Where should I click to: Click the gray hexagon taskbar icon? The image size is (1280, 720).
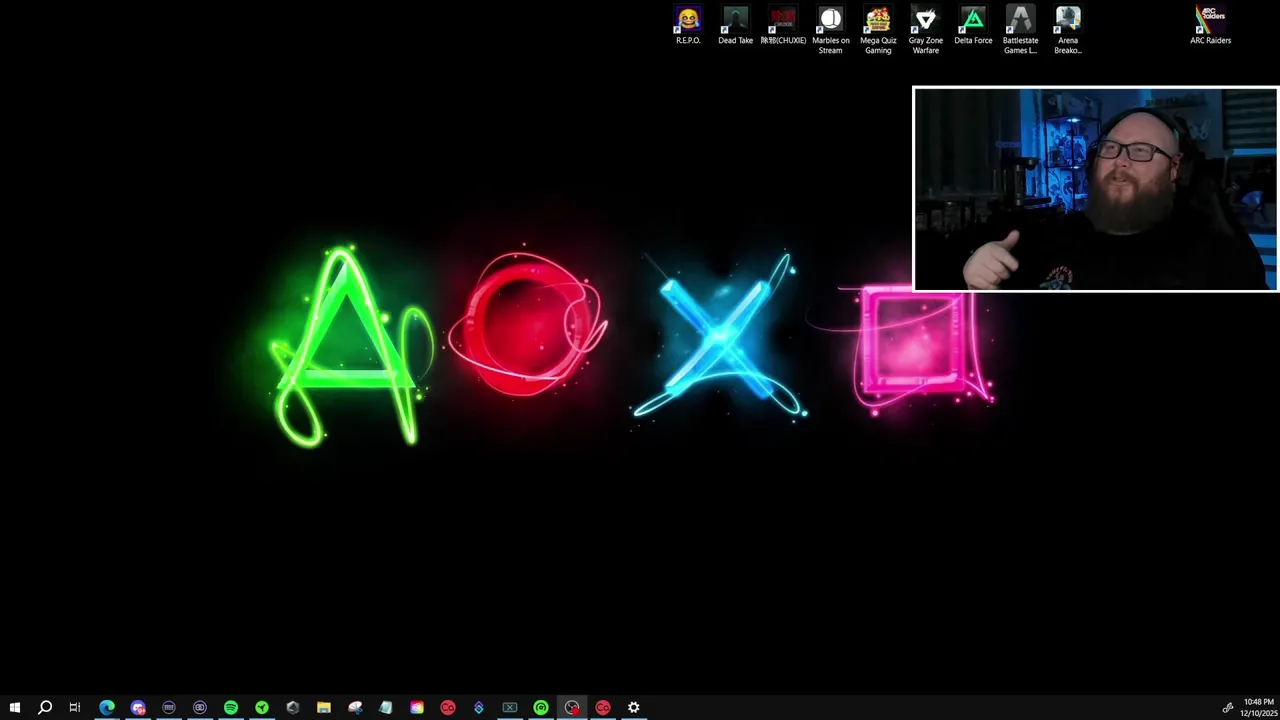[x=293, y=707]
